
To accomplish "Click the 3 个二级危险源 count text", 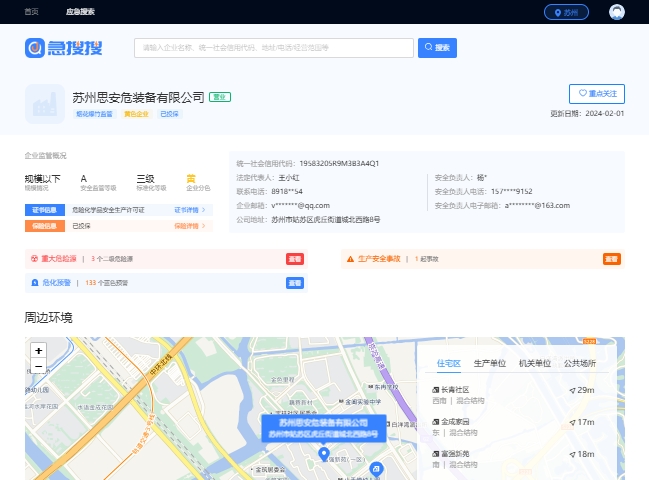I will tap(112, 259).
